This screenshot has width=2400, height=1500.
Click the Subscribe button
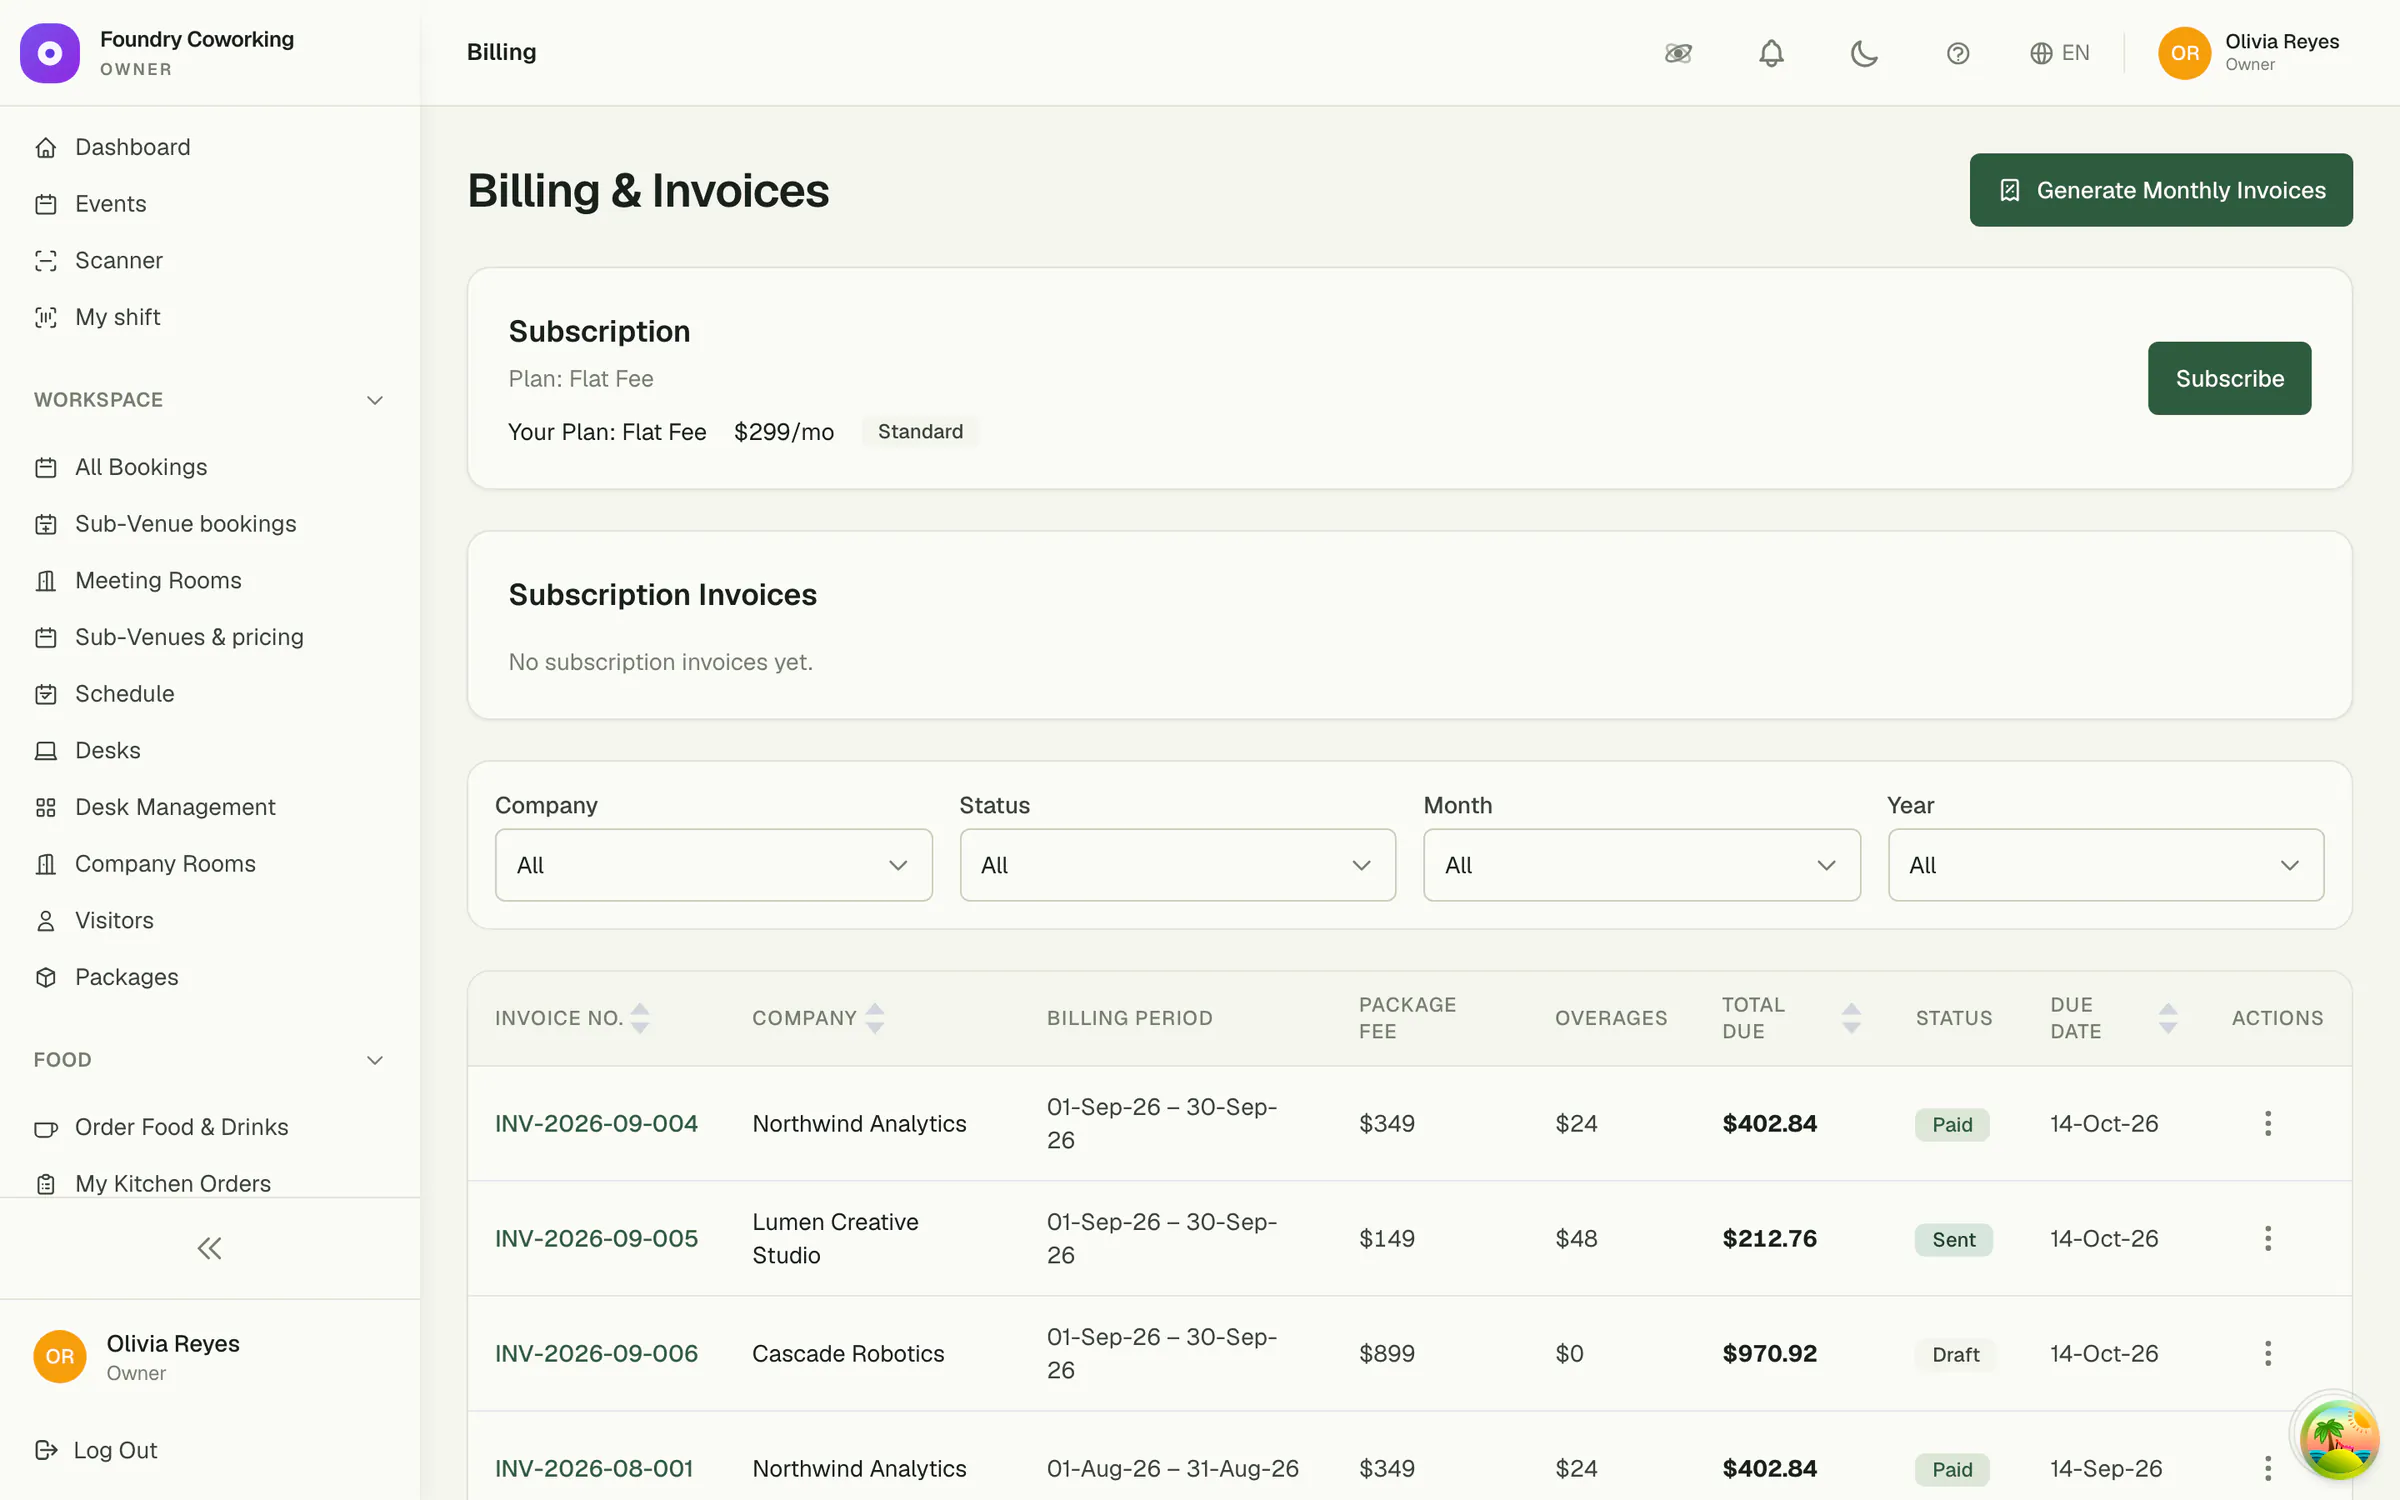coord(2229,378)
